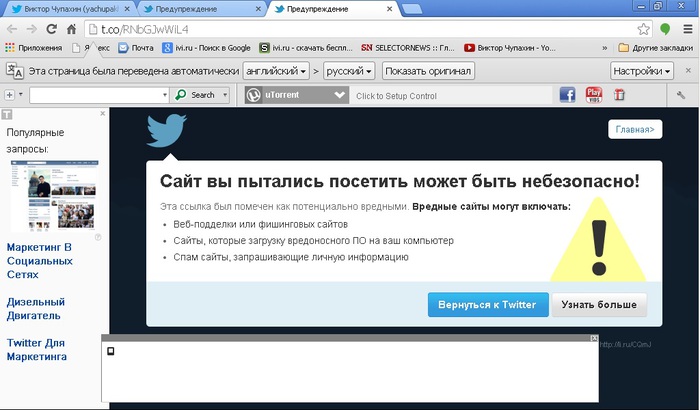Image resolution: width=700 pixels, height=410 pixels.
Task: Click Показать оригинал button
Action: point(428,71)
